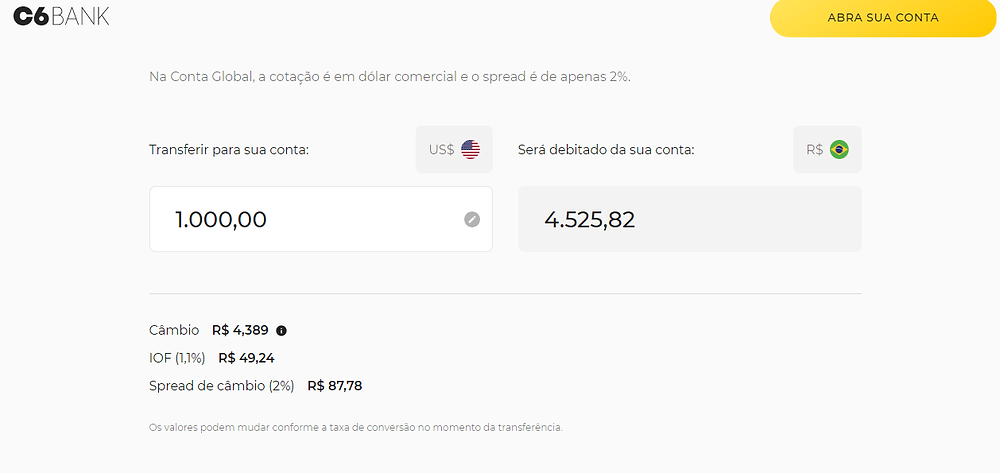Click the BANK wordmark in header
The width and height of the screenshot is (1000, 473).
[x=80, y=17]
